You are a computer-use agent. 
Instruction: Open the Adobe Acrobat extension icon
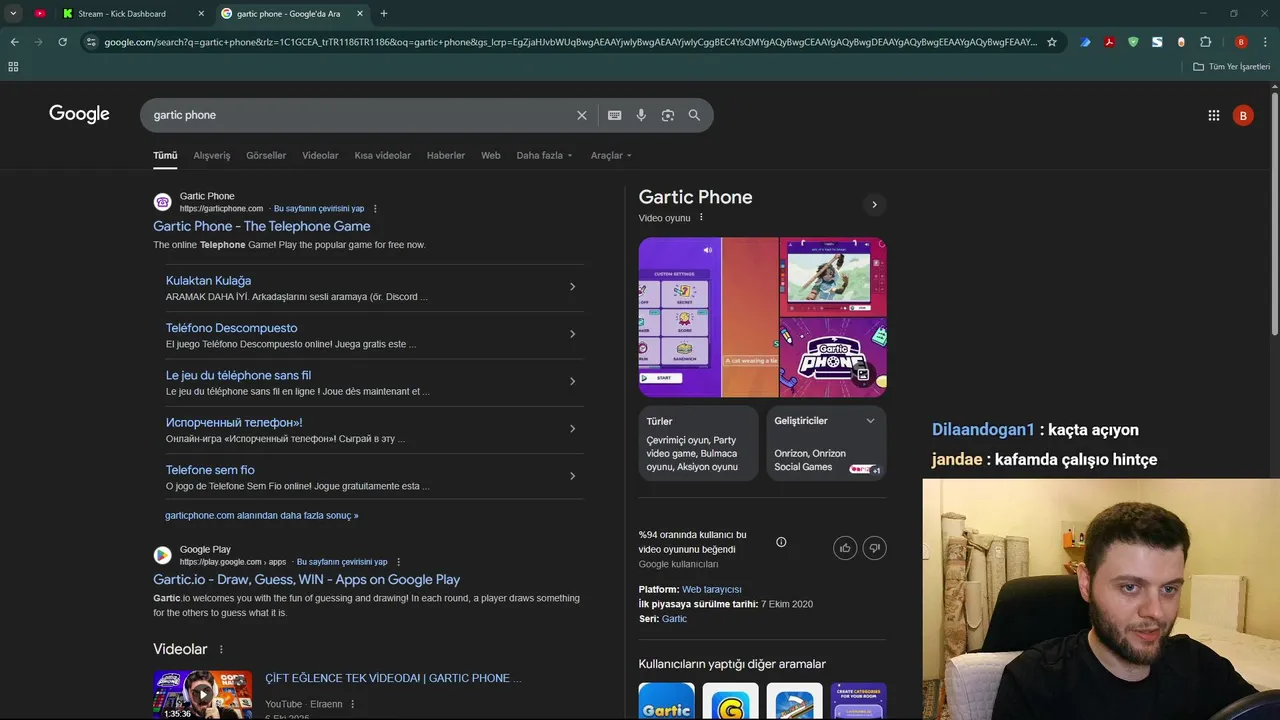pyautogui.click(x=1109, y=42)
